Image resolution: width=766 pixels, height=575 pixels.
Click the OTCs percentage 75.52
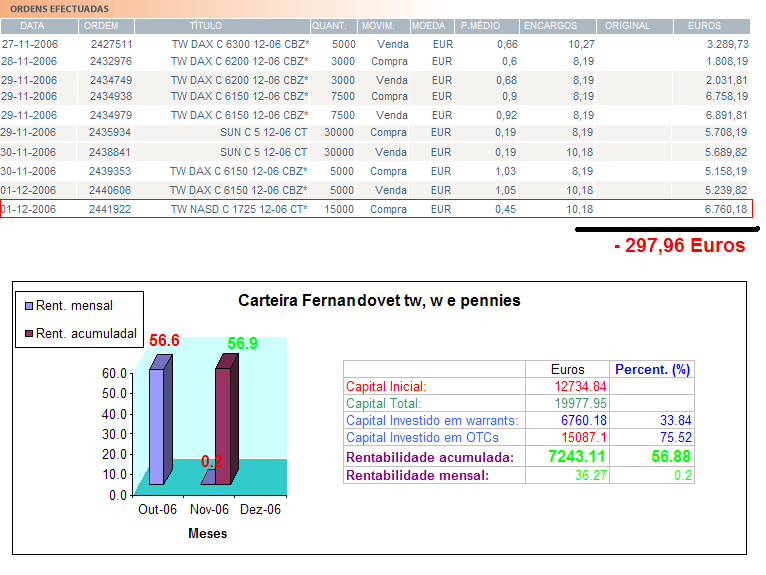coord(676,437)
